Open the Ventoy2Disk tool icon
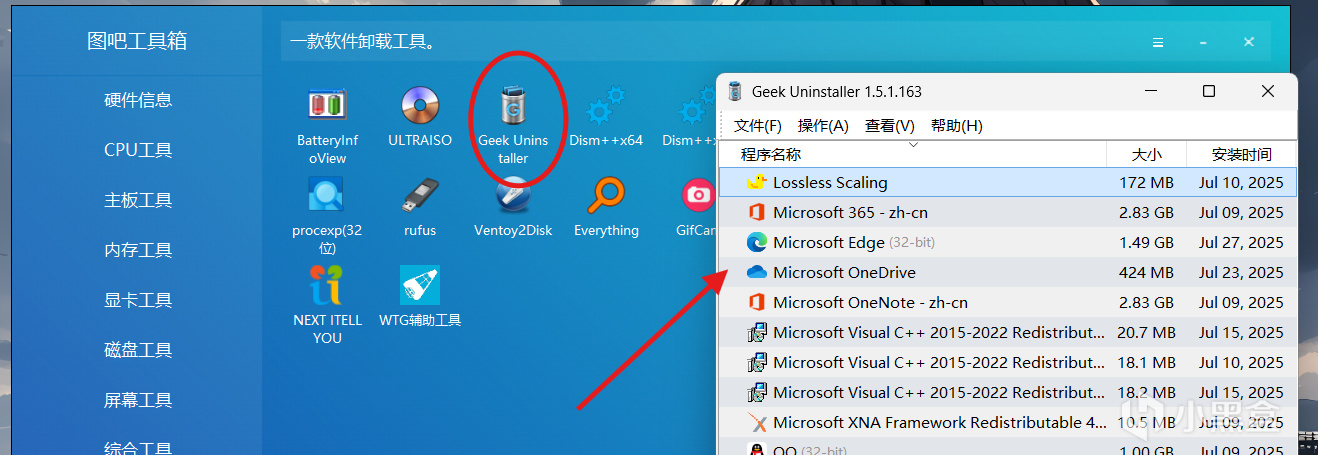The image size is (1318, 455). coord(513,195)
